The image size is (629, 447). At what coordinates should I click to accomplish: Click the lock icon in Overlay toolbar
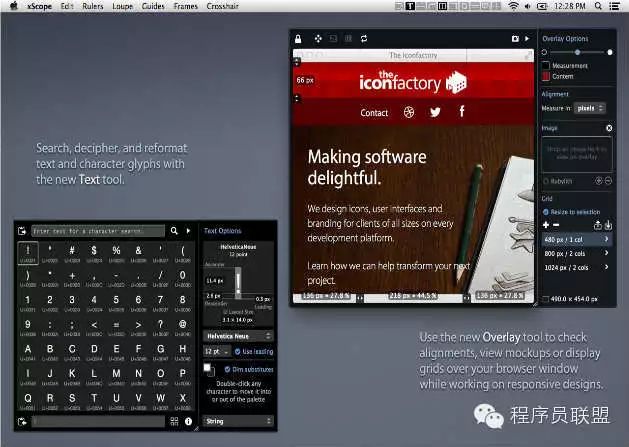coord(298,39)
